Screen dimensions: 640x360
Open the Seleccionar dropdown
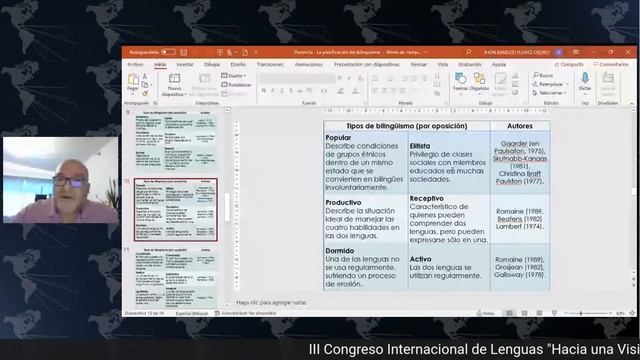(x=549, y=93)
